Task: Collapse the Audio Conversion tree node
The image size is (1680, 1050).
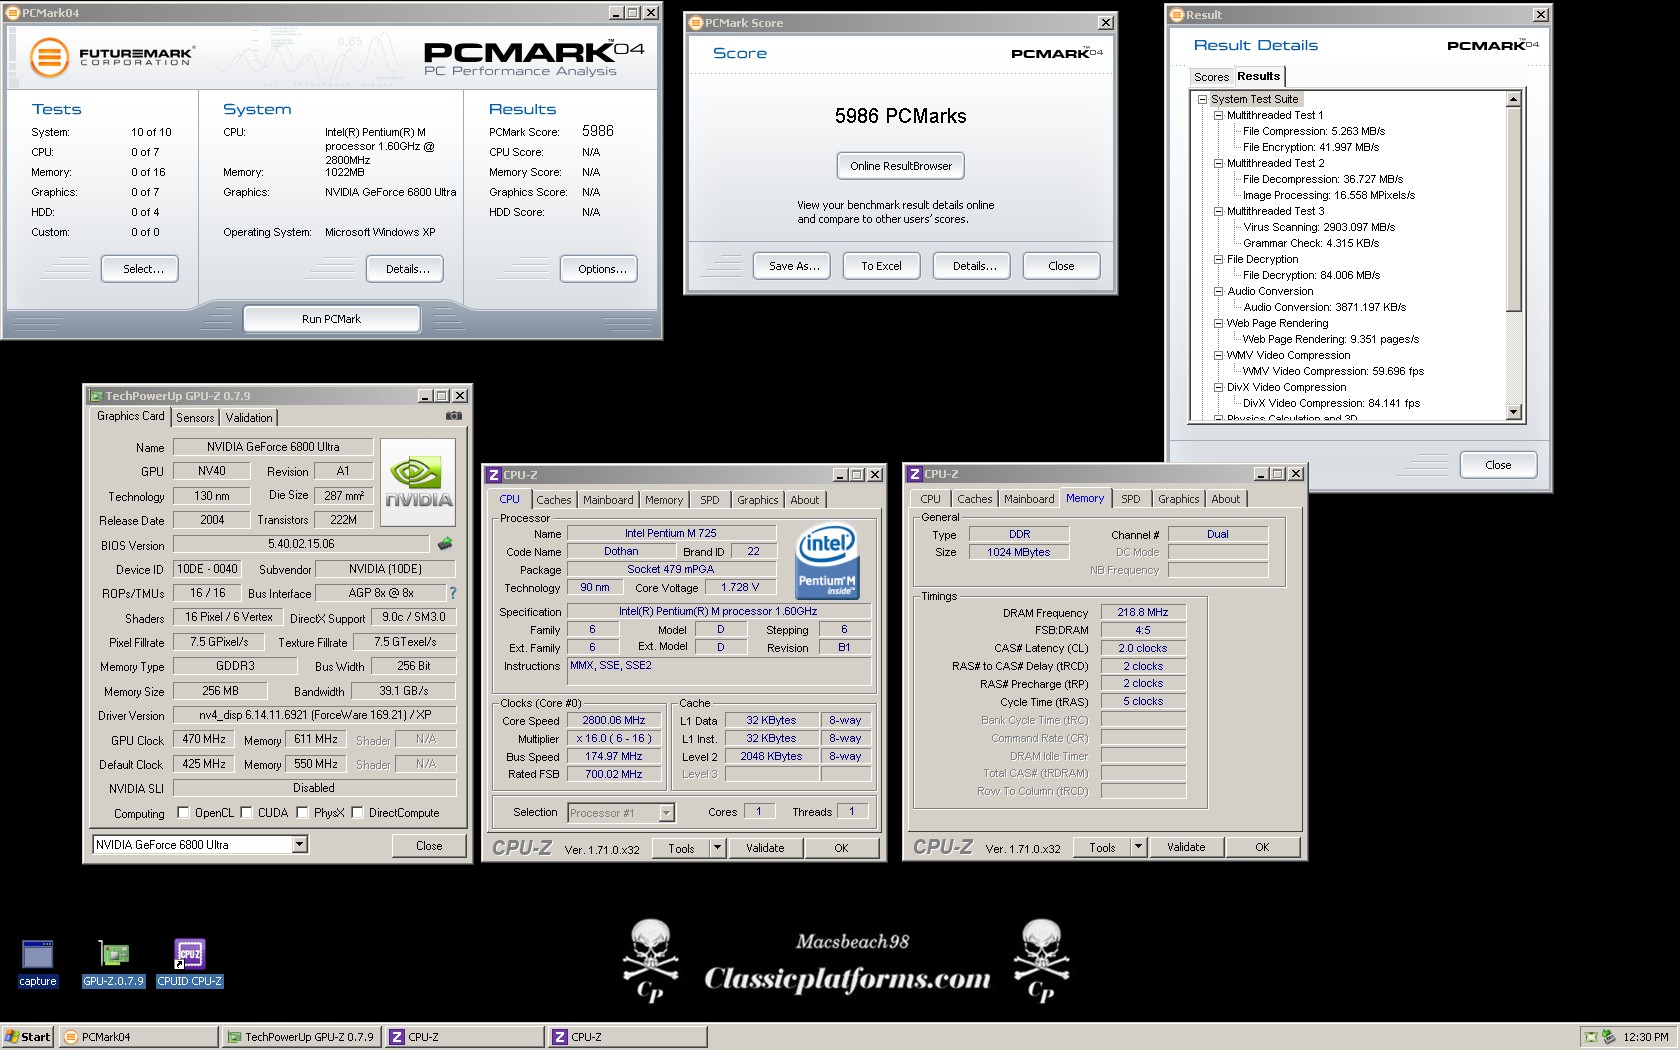Action: point(1218,291)
